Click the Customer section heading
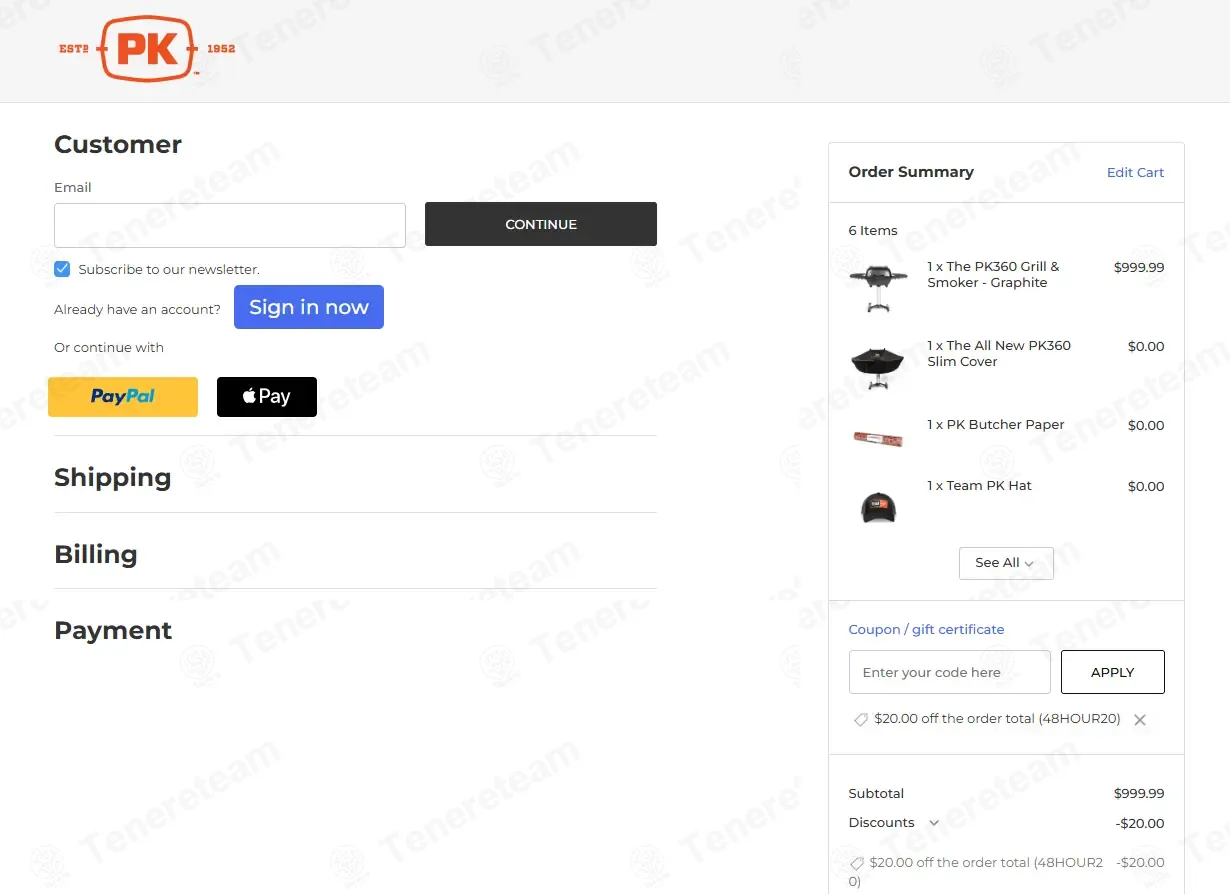 click(118, 144)
